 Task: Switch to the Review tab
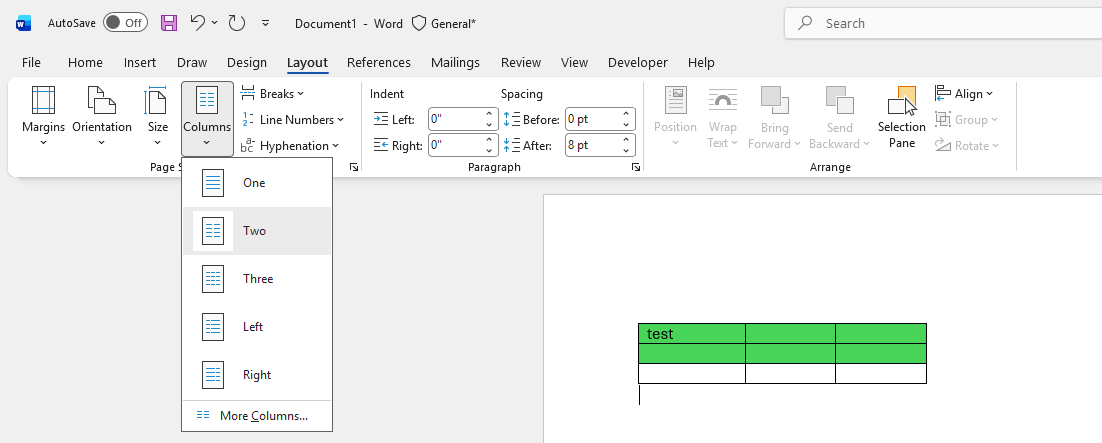521,63
